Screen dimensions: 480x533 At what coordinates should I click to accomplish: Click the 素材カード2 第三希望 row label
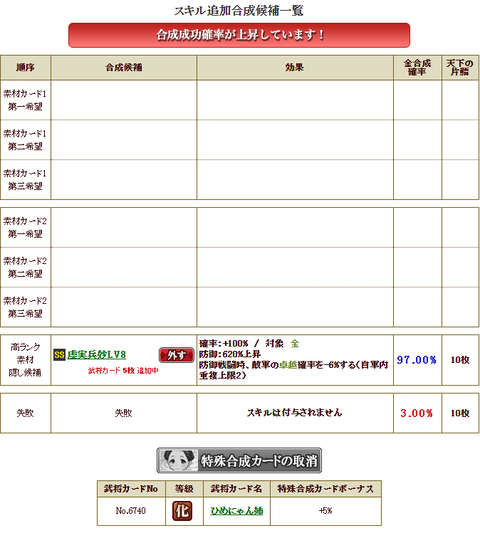25,307
